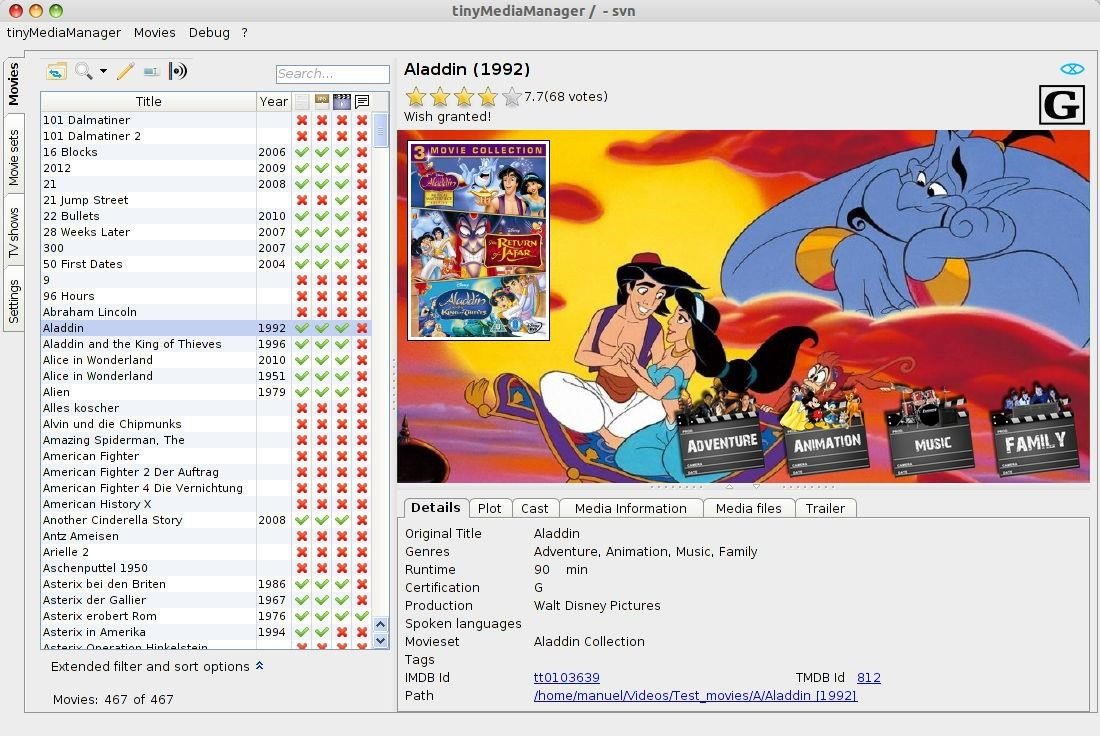Open the ? help menu
This screenshot has width=1100, height=736.
(244, 32)
